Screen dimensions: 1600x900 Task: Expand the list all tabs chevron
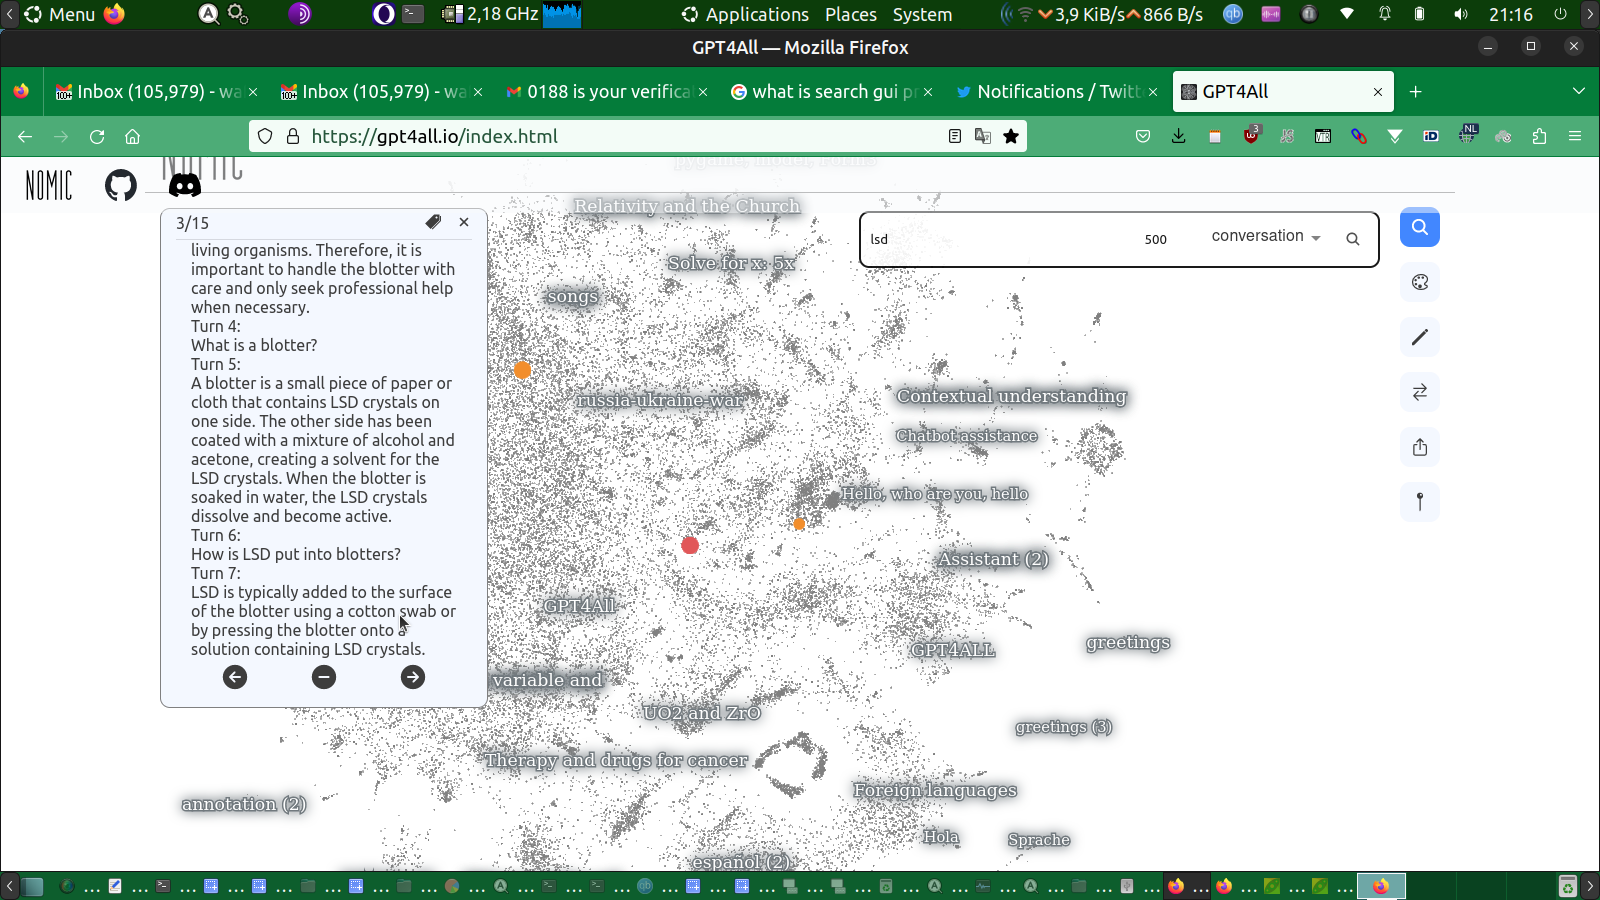[x=1579, y=92]
